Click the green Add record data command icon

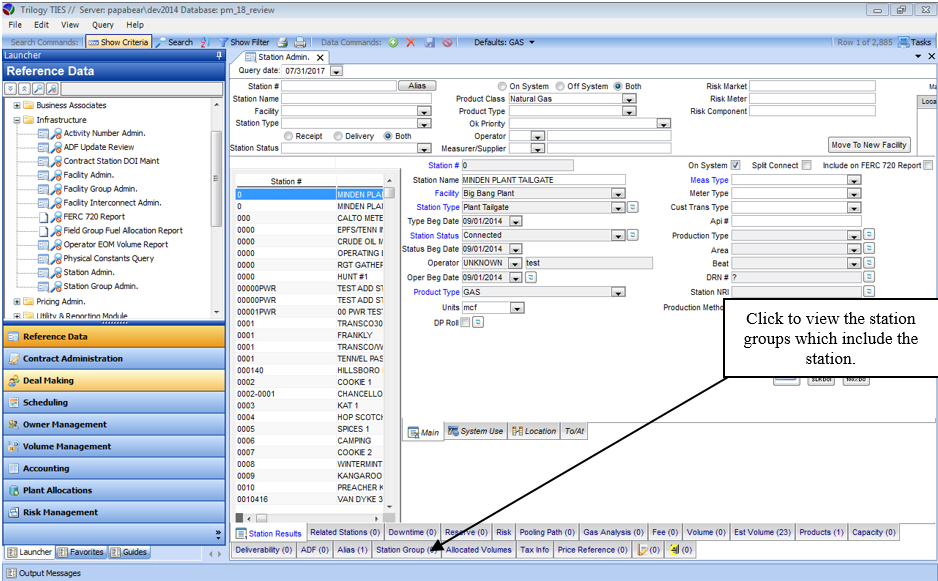(393, 43)
